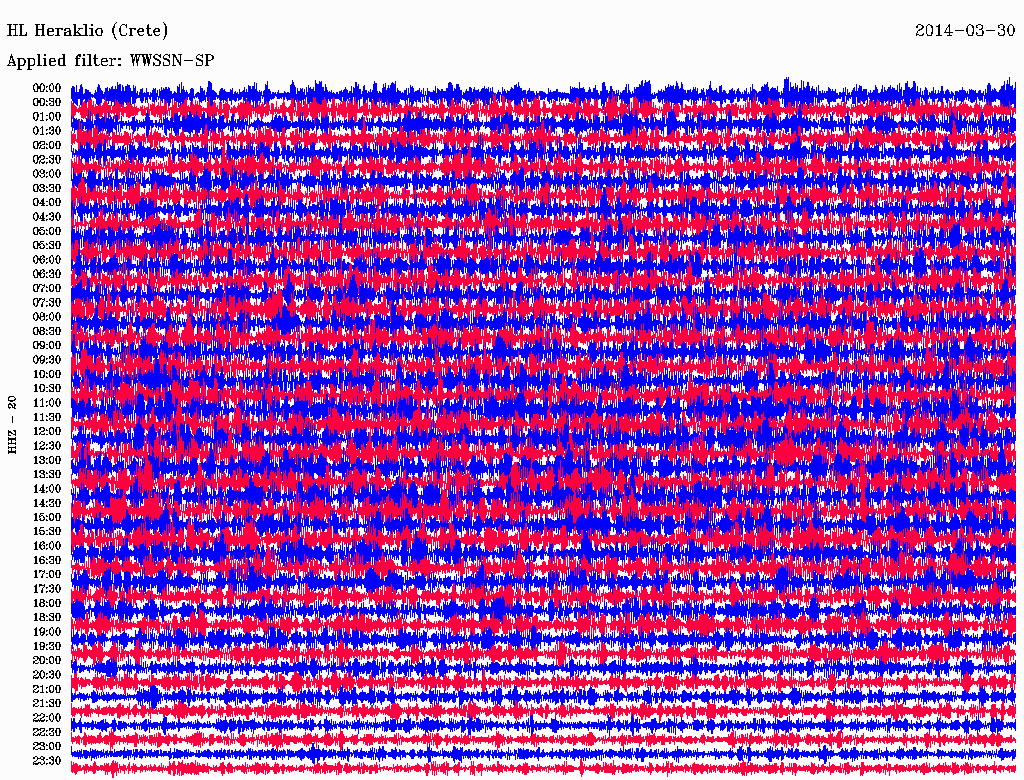Click the '22:00' time label
This screenshot has height=780, width=1024.
(x=47, y=717)
